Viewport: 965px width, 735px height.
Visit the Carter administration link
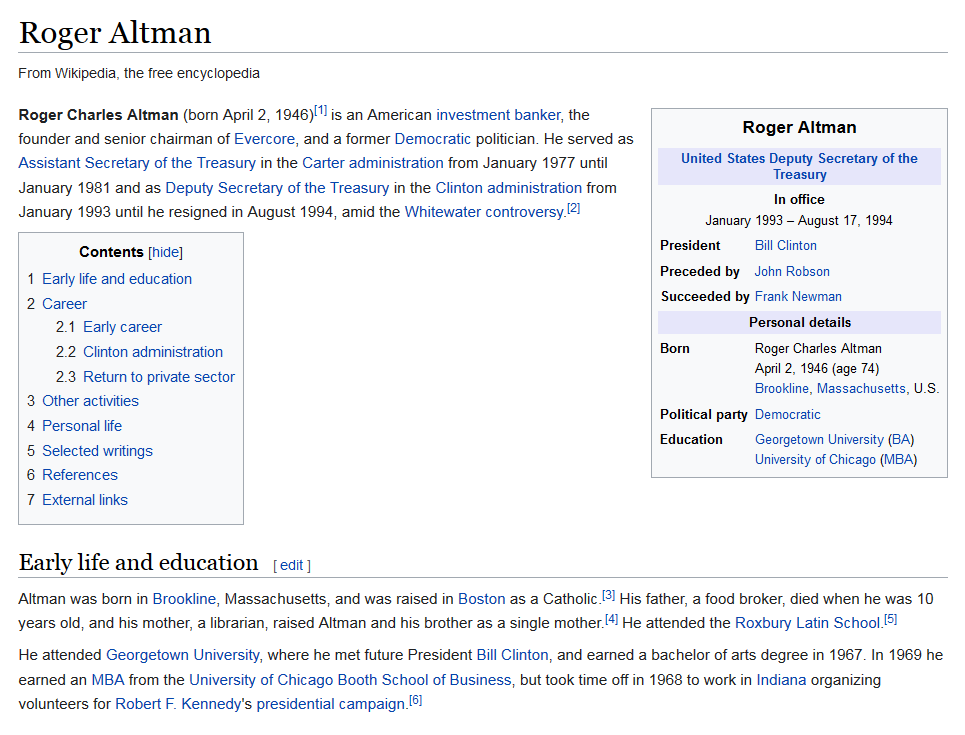tap(373, 163)
